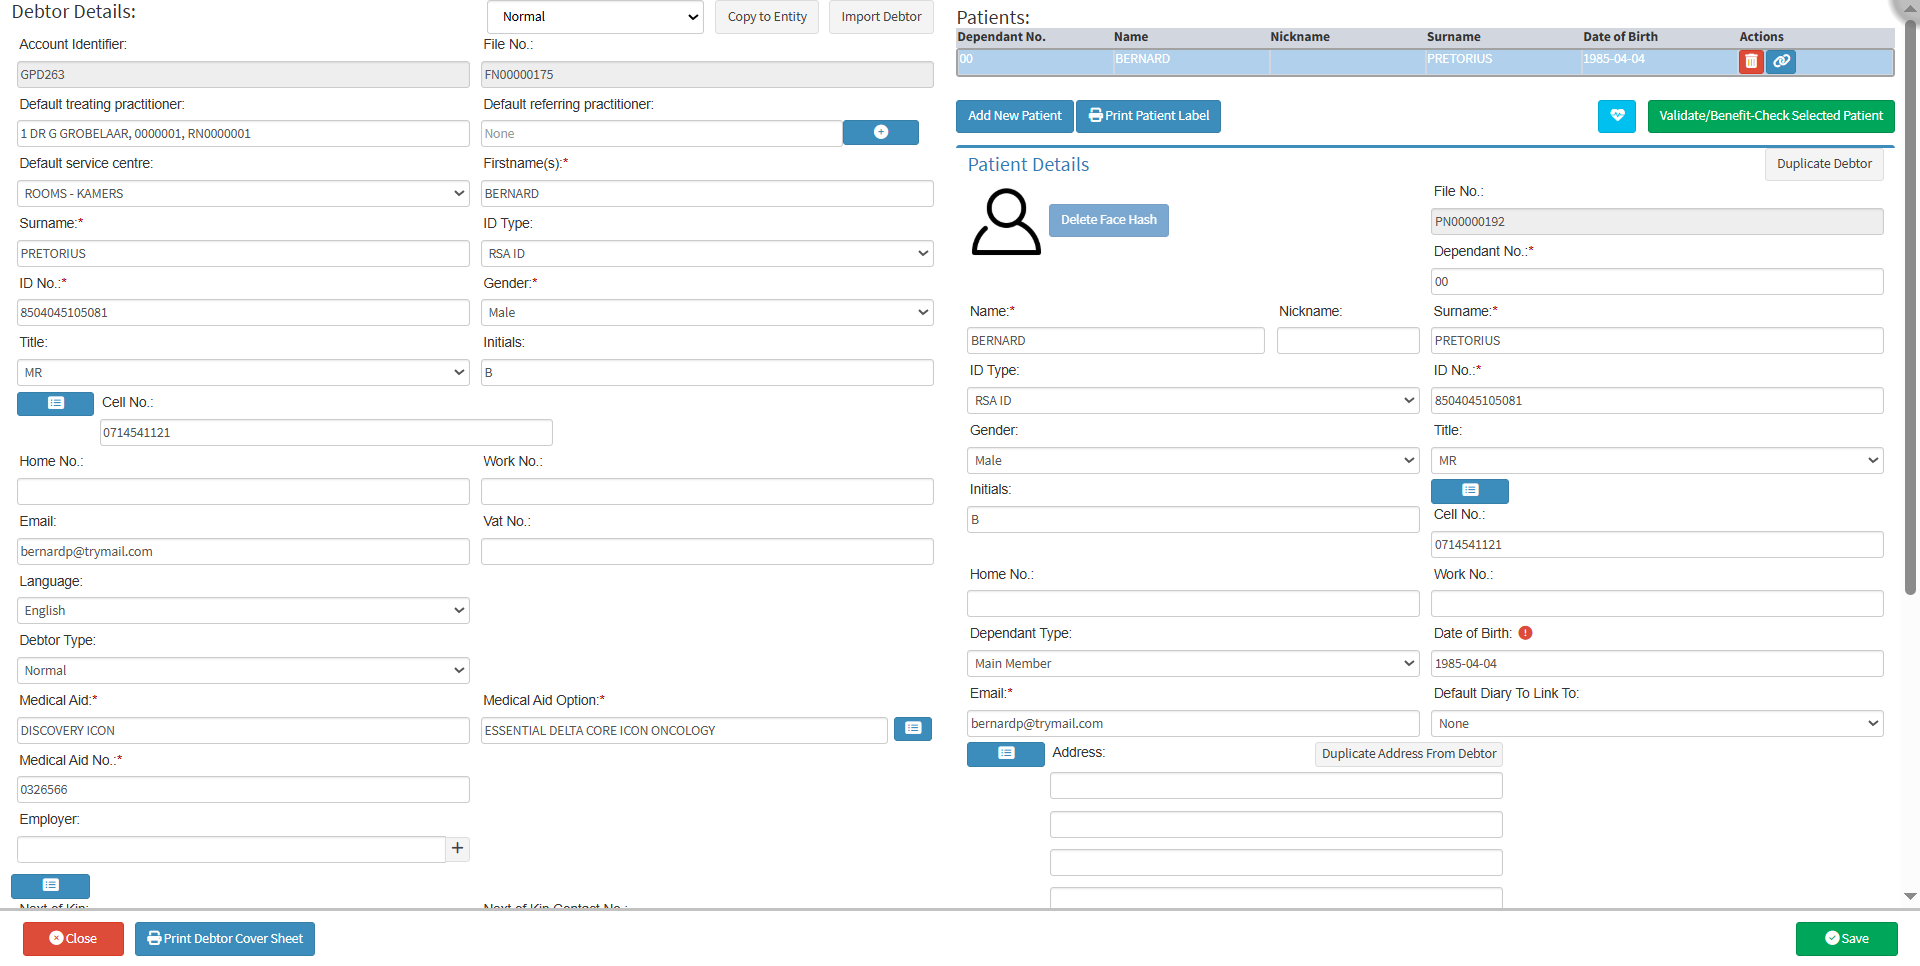The image size is (1920, 966).
Task: Click the red Date of Birth warning icon
Action: (x=1525, y=633)
